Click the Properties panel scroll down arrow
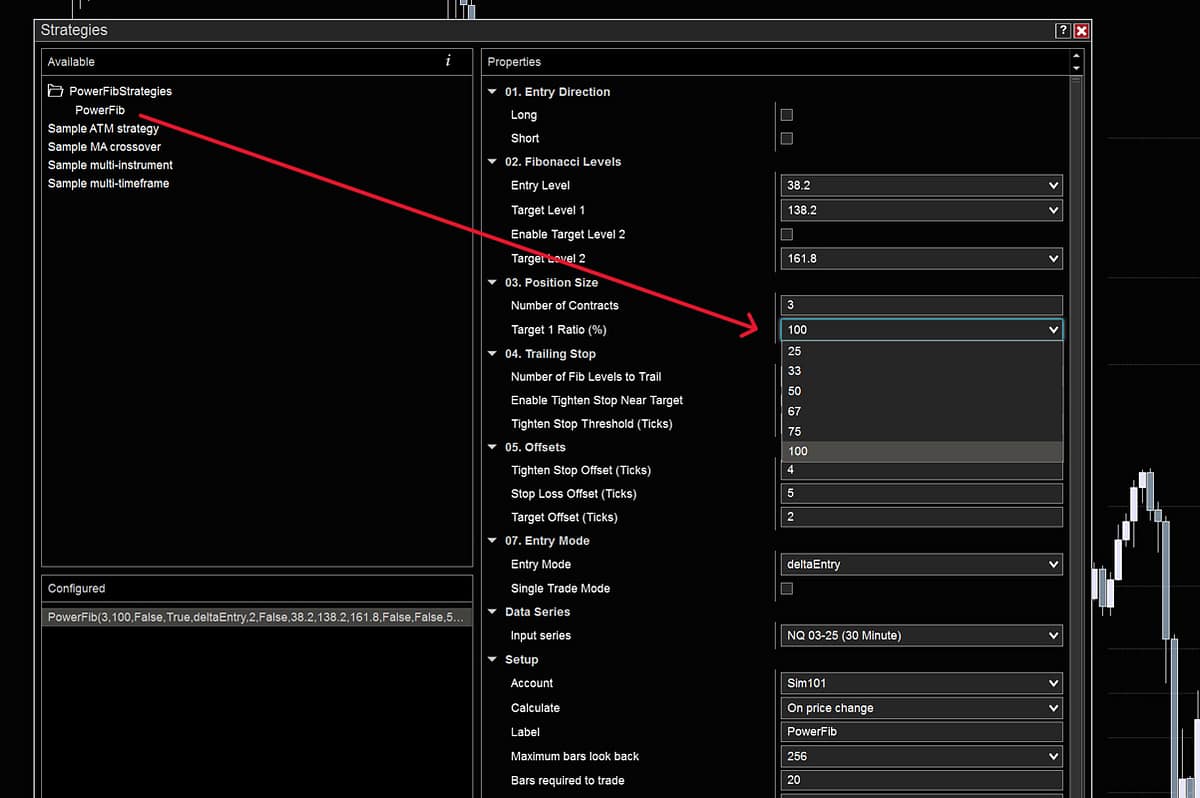Screen dimensions: 1200x798 click(x=1076, y=68)
